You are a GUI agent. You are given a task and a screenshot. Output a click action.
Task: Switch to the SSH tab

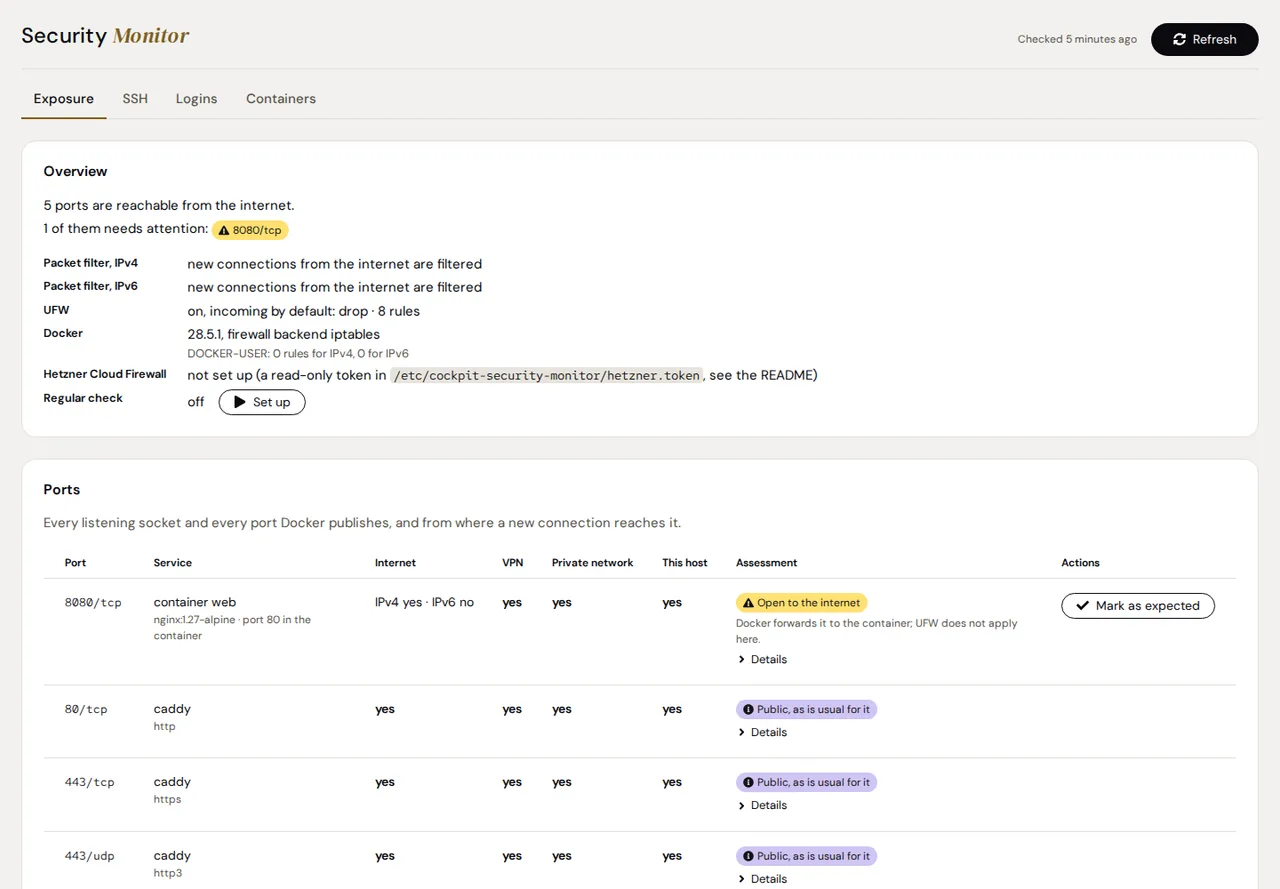[x=135, y=98]
